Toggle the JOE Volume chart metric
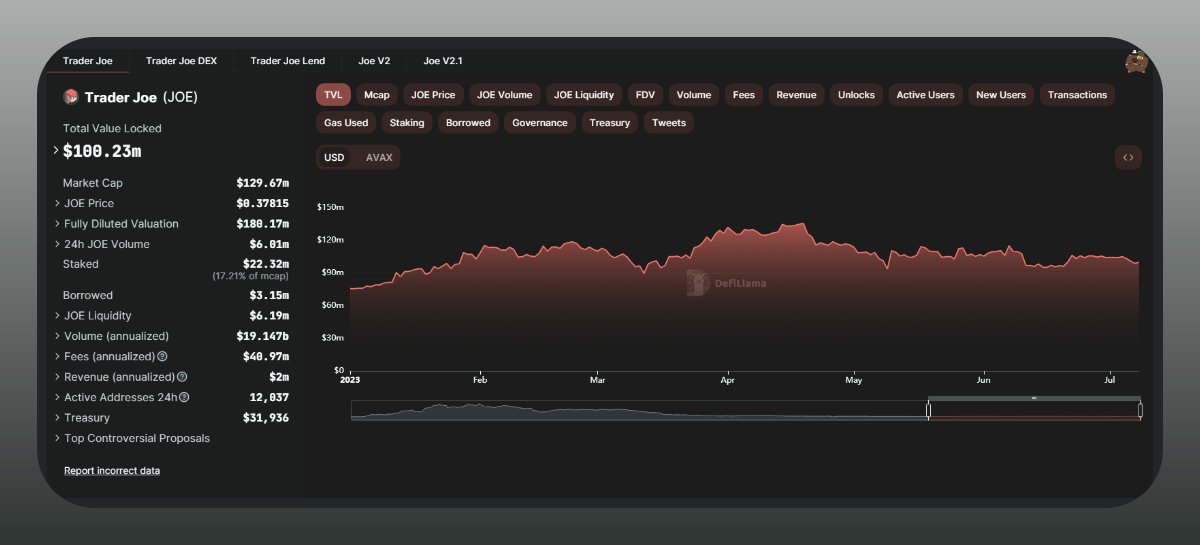 coord(505,95)
